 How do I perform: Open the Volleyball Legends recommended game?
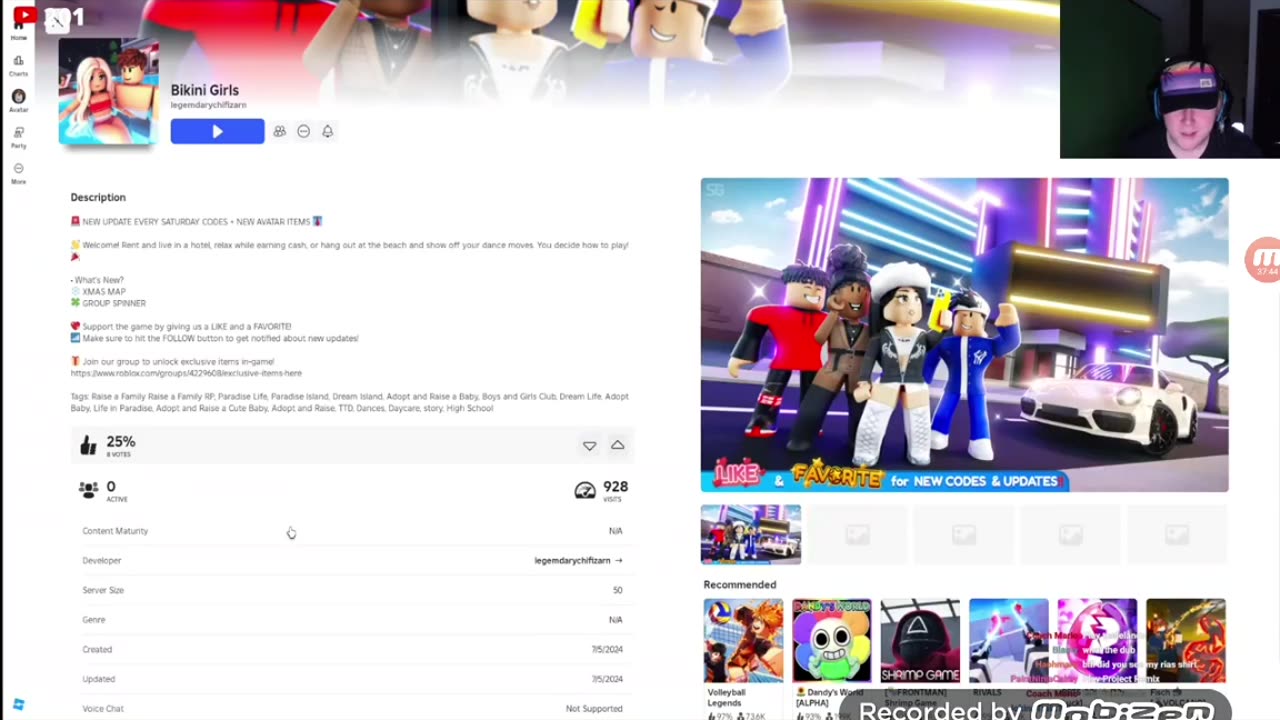(743, 640)
